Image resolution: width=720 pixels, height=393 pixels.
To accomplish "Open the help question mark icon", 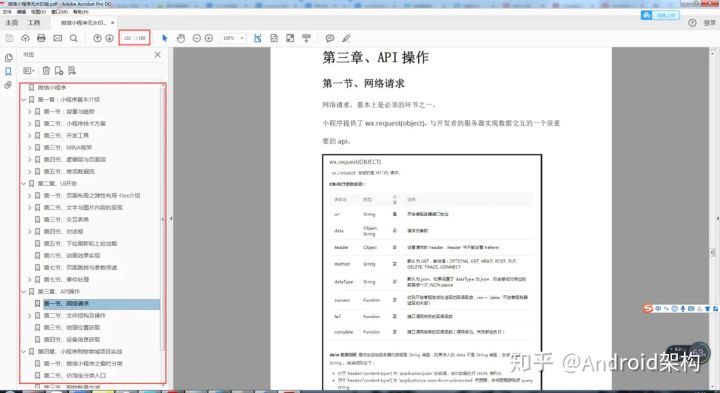I will point(692,22).
